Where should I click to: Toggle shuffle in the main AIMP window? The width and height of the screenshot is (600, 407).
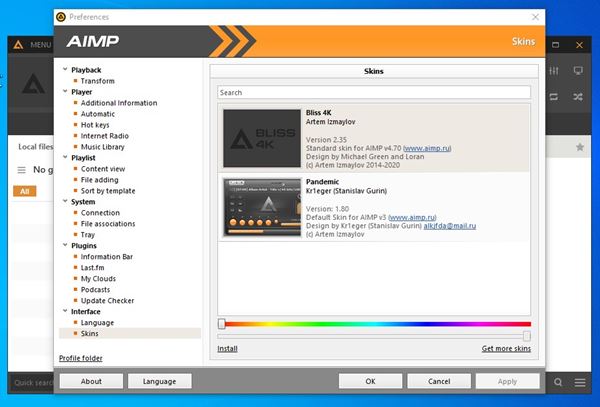(x=578, y=97)
